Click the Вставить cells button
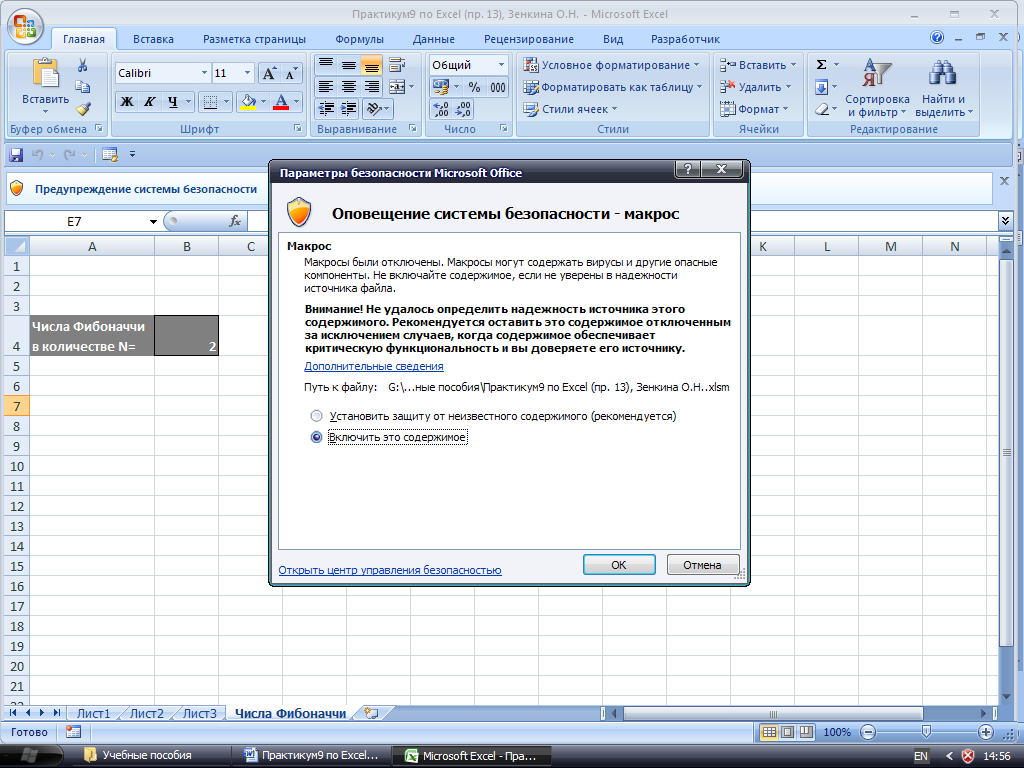Screen dimensions: 1024x768 [x=758, y=65]
